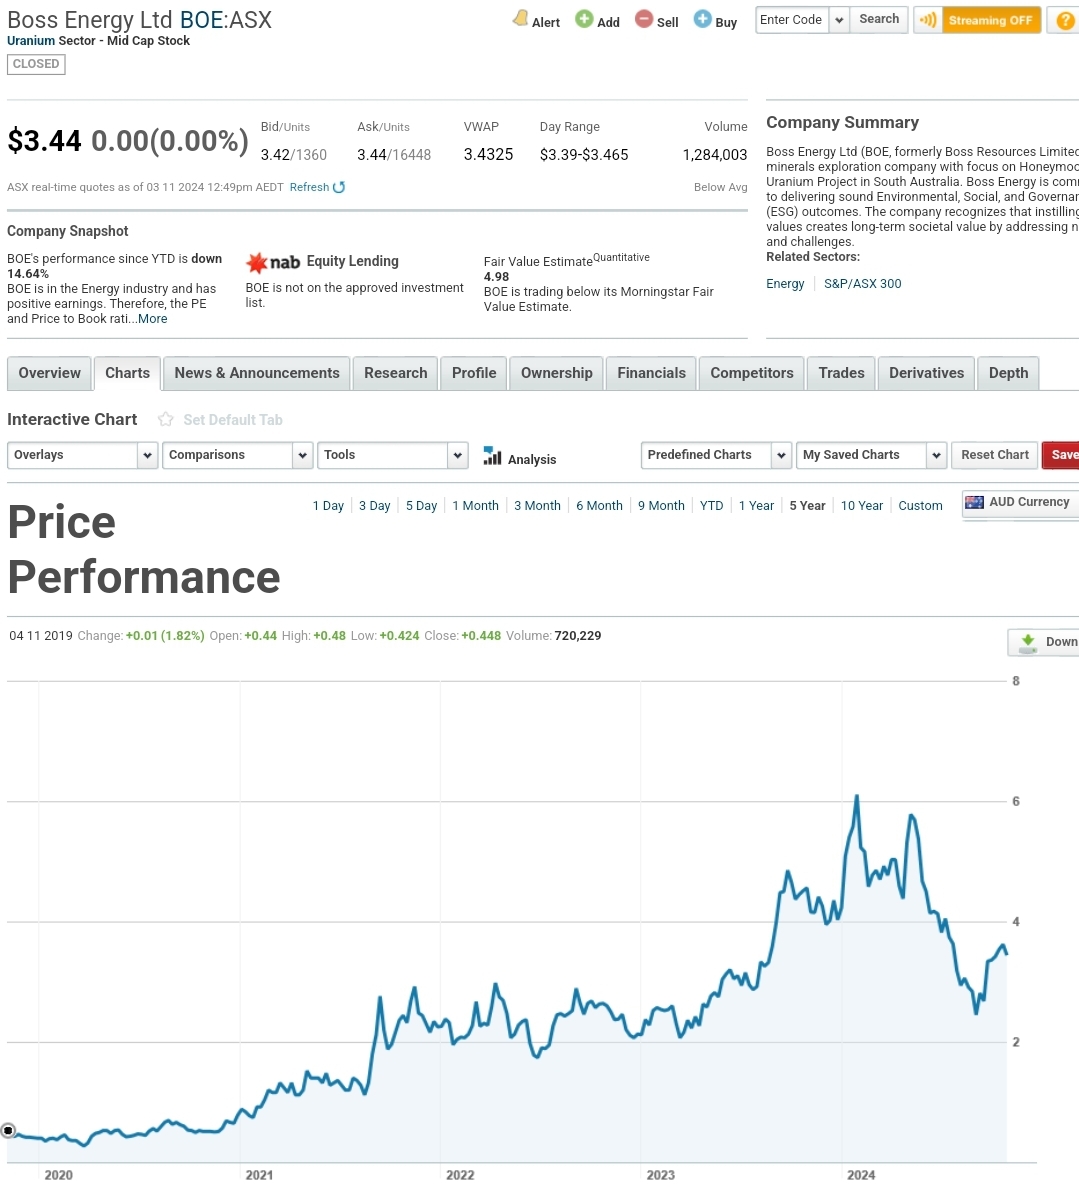Open the Competitors tab
Viewport: 1079px width, 1190px height.
(751, 373)
